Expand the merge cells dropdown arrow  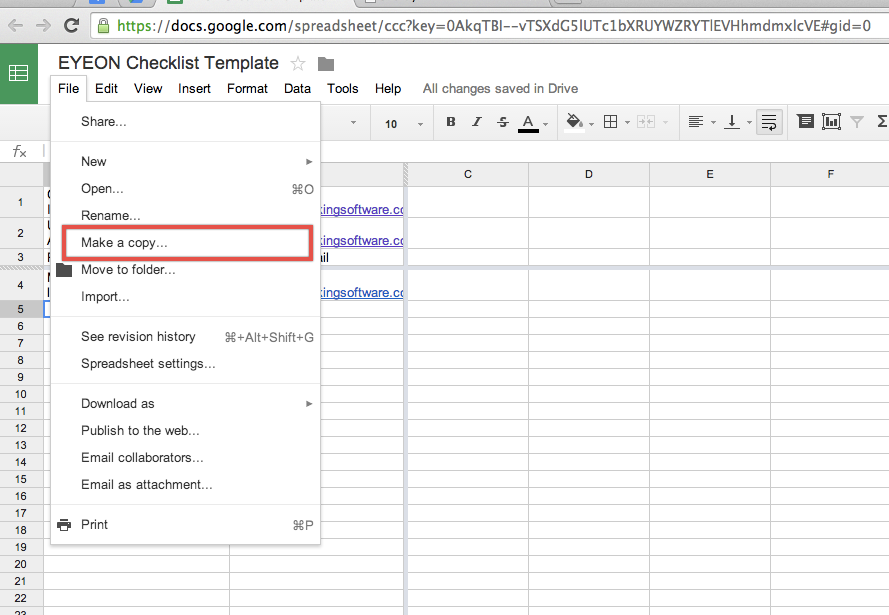point(665,122)
